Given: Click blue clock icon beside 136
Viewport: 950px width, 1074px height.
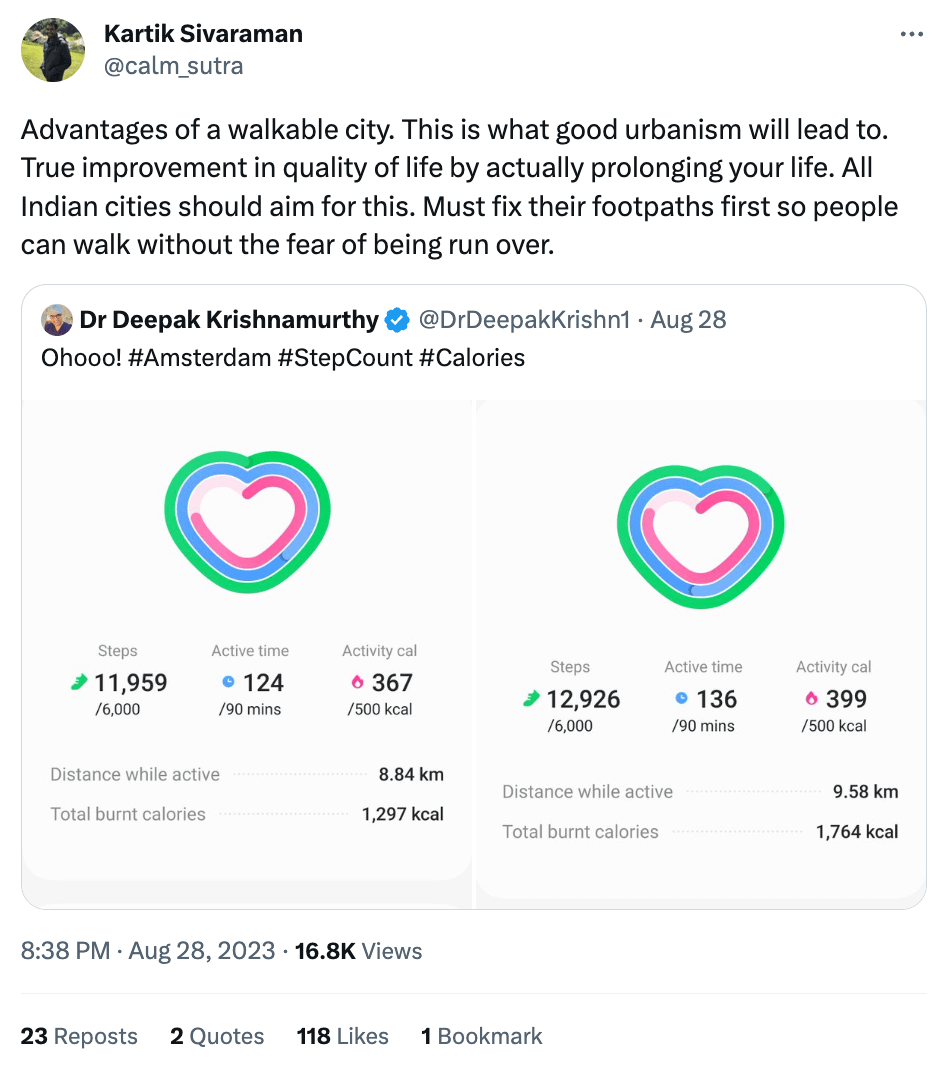Looking at the screenshot, I should coord(682,698).
